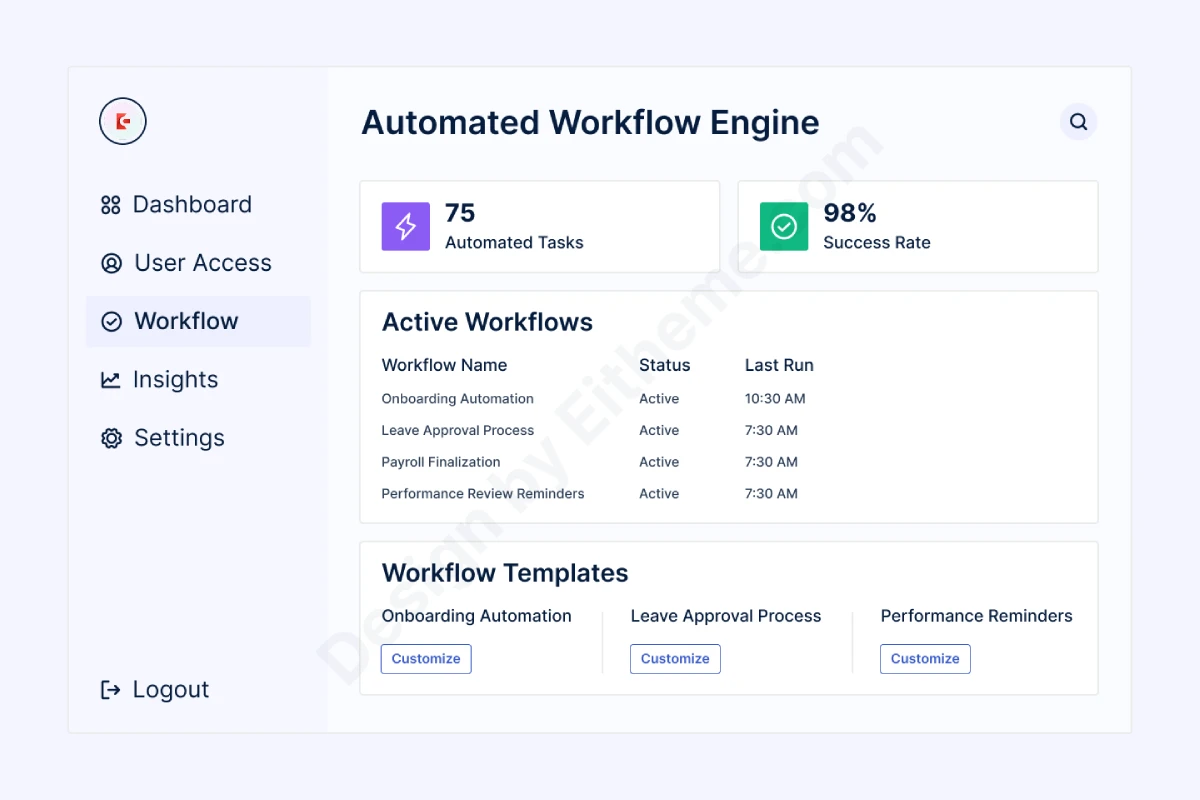1200x800 pixels.
Task: Click the Insights chart icon
Action: (111, 380)
